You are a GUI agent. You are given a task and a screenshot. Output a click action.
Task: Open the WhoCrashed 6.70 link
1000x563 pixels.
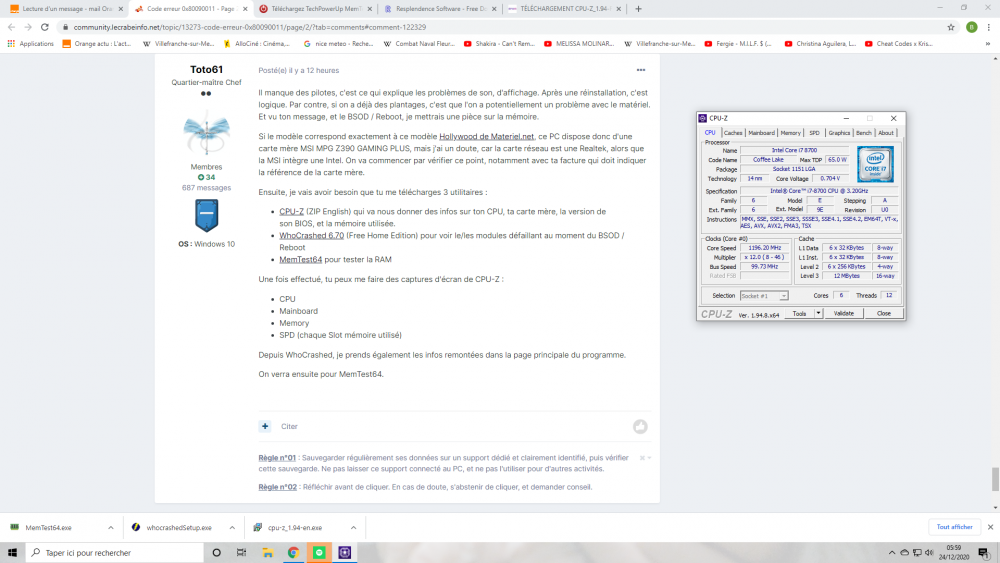click(311, 235)
